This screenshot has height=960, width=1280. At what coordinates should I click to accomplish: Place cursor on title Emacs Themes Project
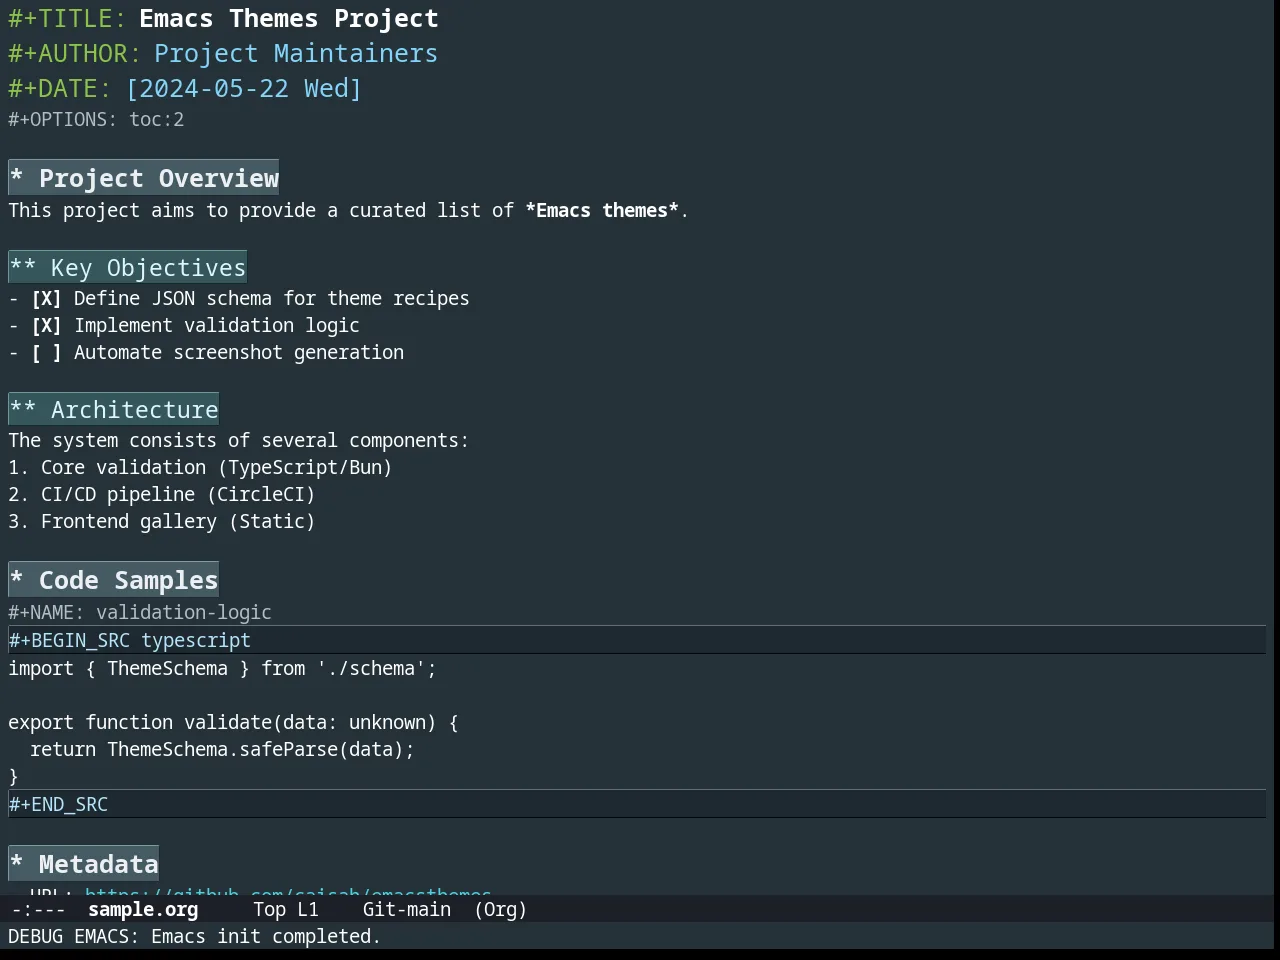pos(289,18)
